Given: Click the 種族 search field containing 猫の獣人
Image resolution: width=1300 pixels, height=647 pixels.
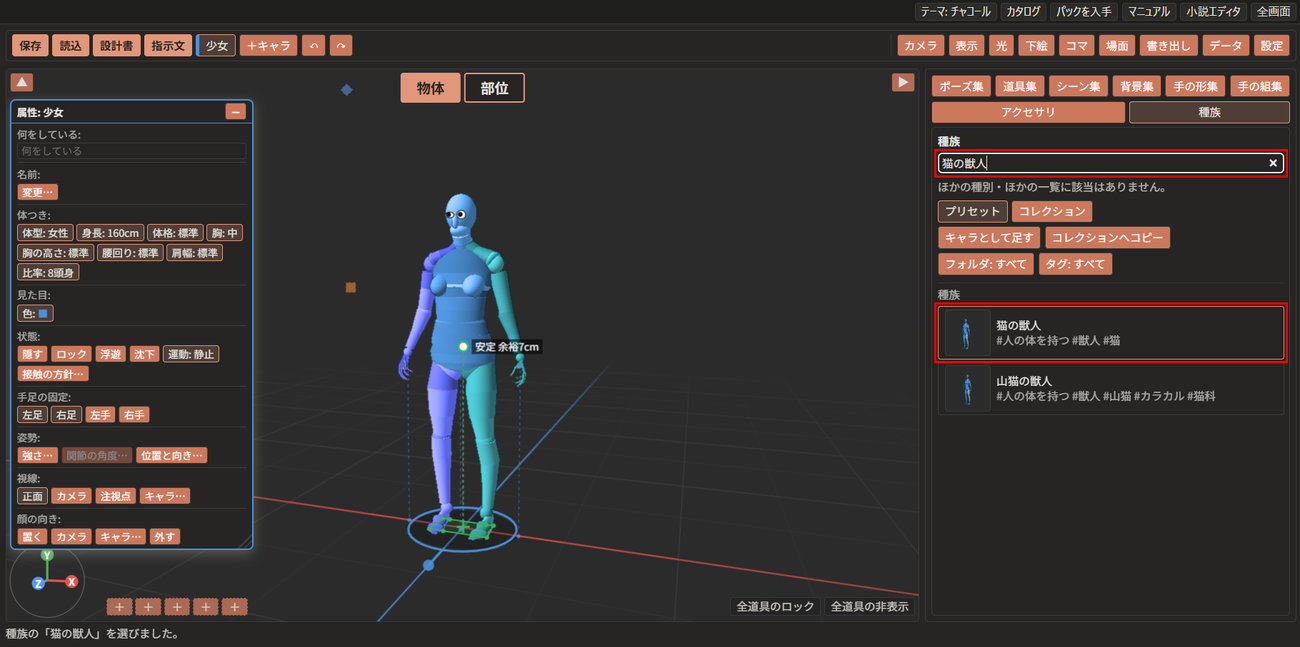Looking at the screenshot, I should pyautogui.click(x=1109, y=163).
